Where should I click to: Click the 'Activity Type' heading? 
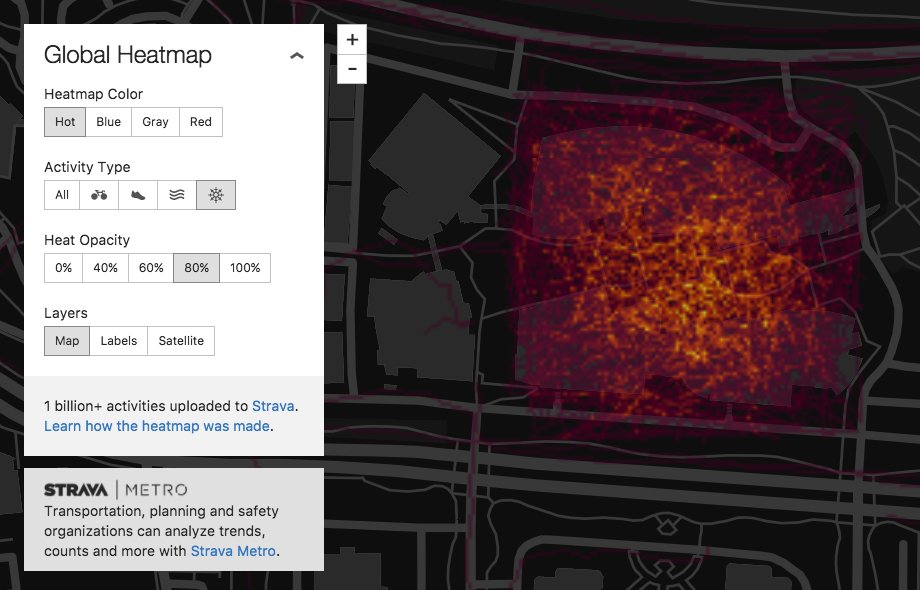click(87, 167)
